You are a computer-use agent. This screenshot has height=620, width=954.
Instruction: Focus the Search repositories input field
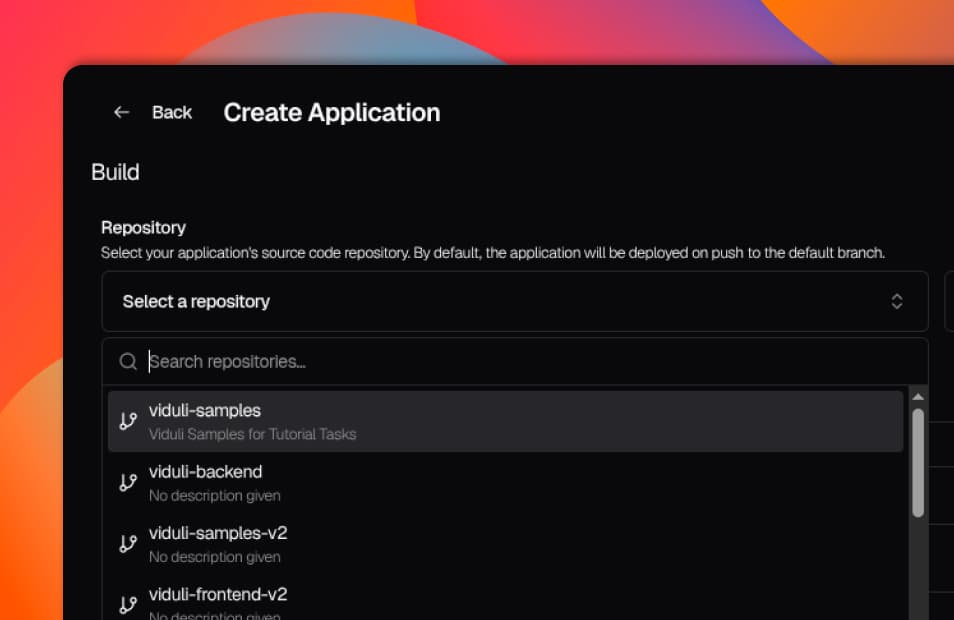click(530, 362)
